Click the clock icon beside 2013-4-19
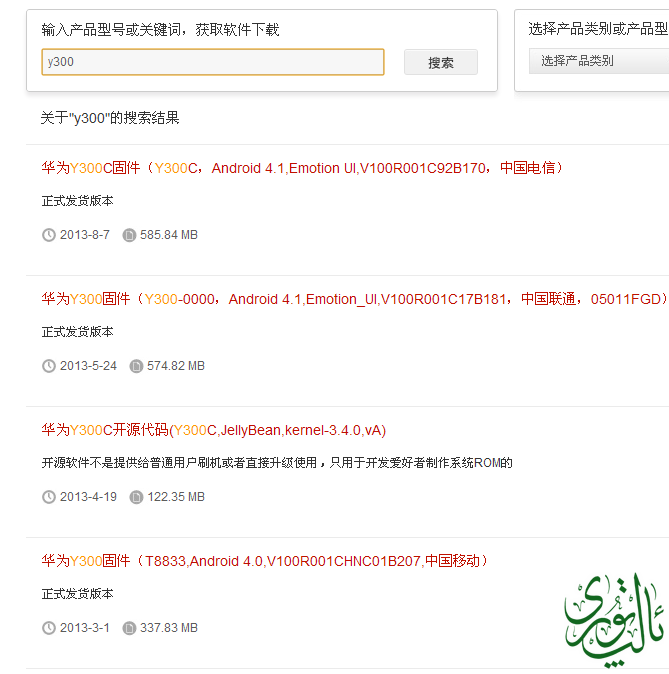Screen dimensions: 669x674 pyautogui.click(x=49, y=497)
